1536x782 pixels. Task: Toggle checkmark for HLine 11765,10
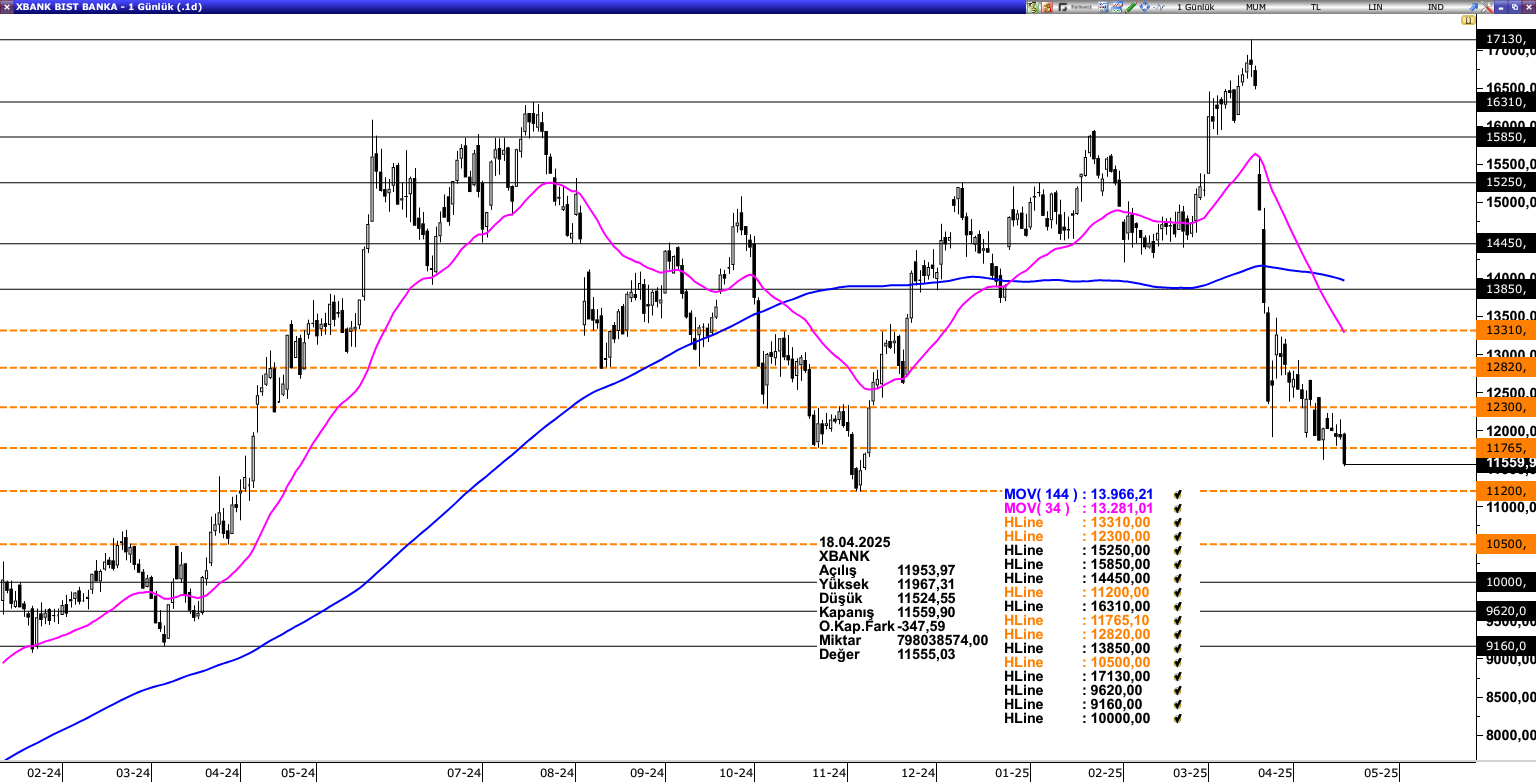coord(1179,620)
